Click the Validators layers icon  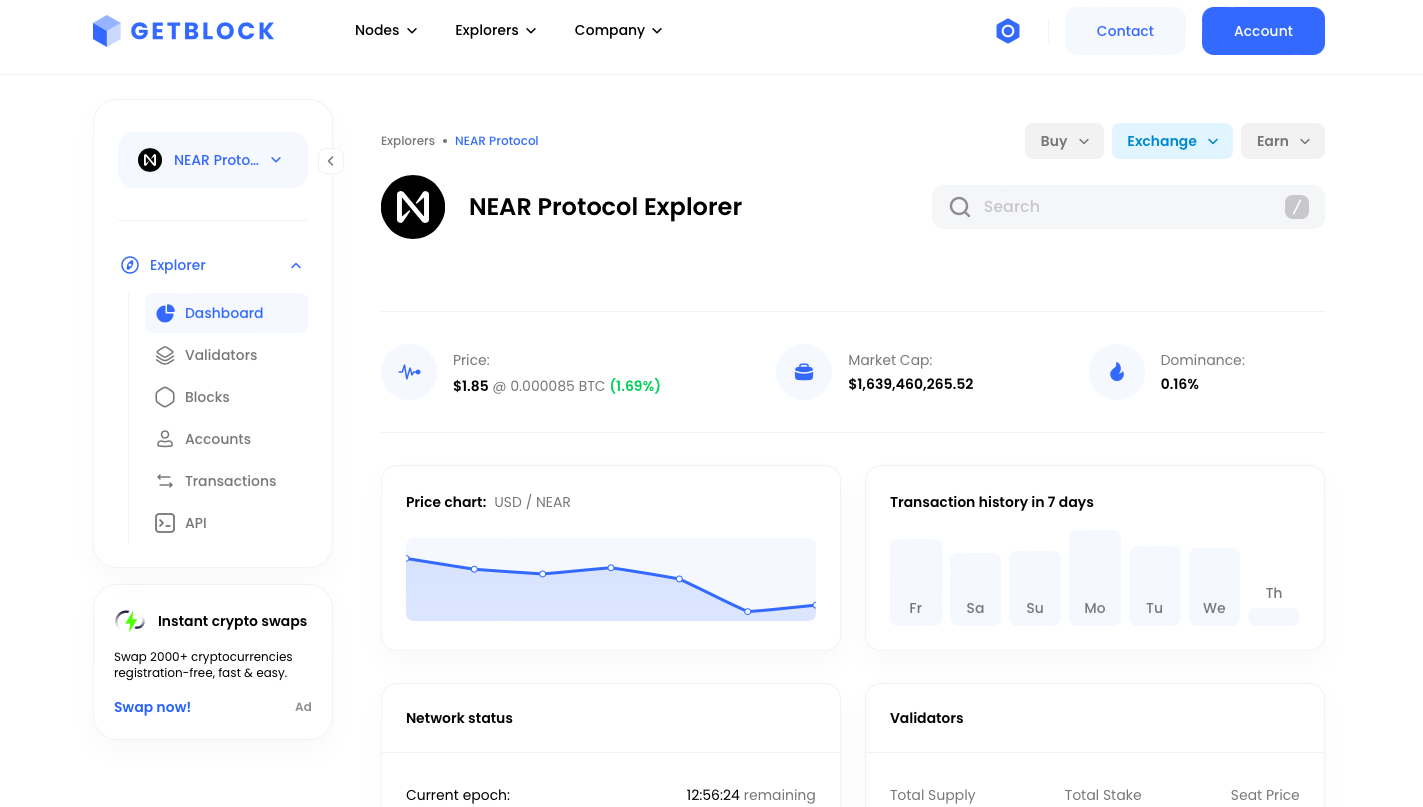pyautogui.click(x=165, y=355)
